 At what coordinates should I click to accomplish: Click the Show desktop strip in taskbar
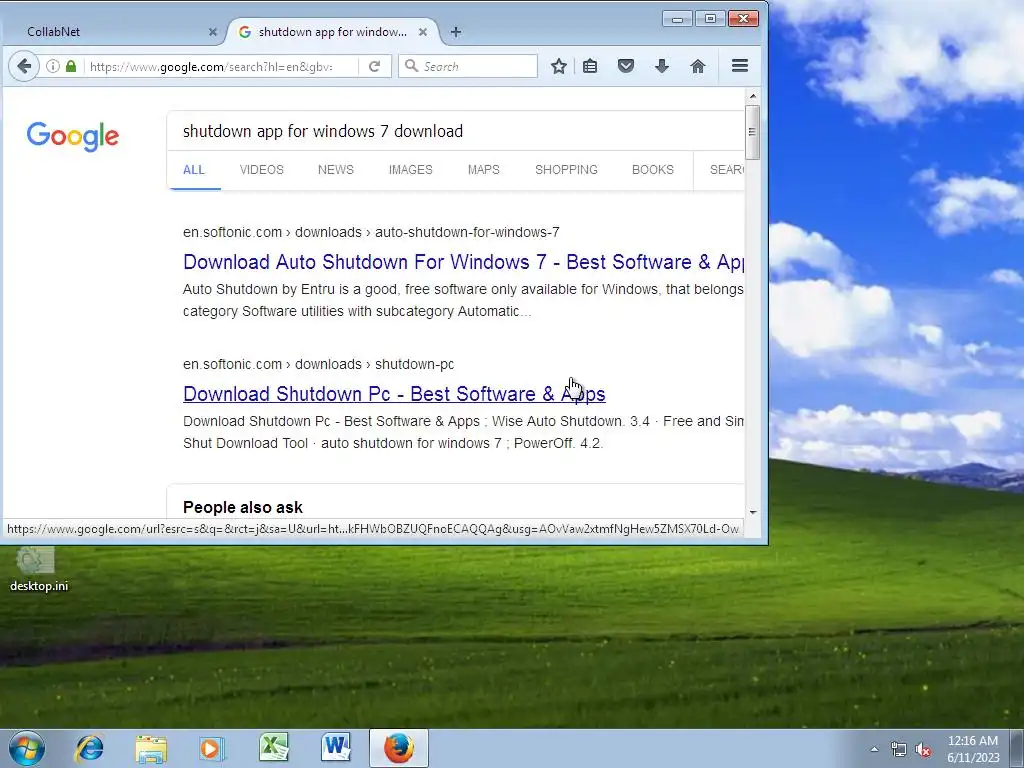[x=1017, y=748]
